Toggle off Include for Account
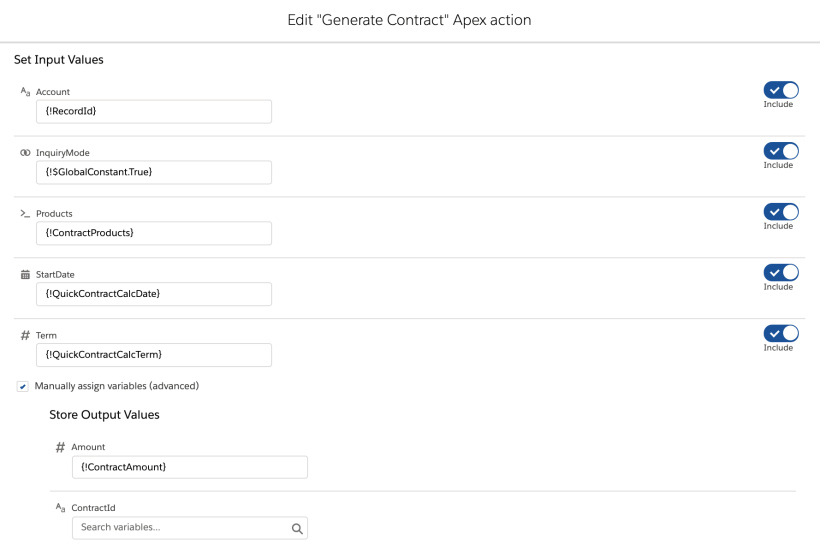The height and width of the screenshot is (546, 820). point(781,90)
